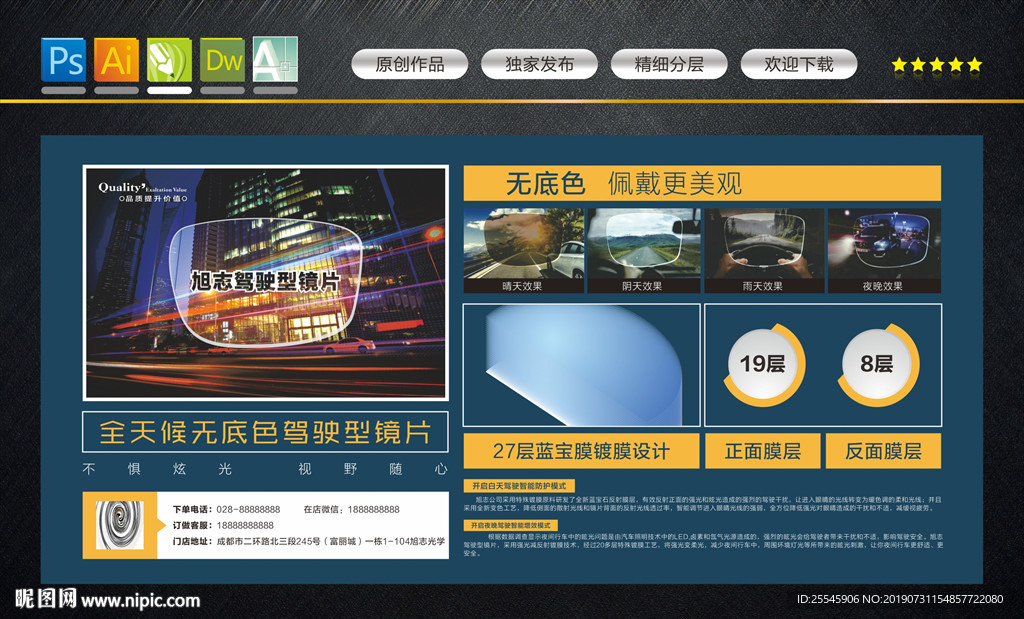Screen dimensions: 1024x619
Task: Click the 19层 circular gauge
Action: (x=762, y=364)
